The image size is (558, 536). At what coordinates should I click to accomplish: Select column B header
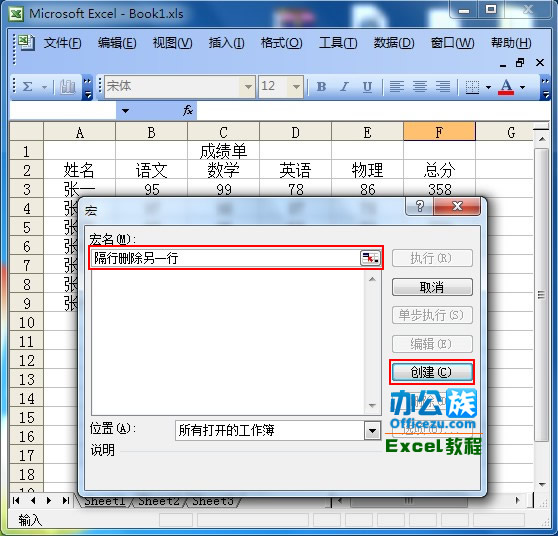[x=152, y=132]
